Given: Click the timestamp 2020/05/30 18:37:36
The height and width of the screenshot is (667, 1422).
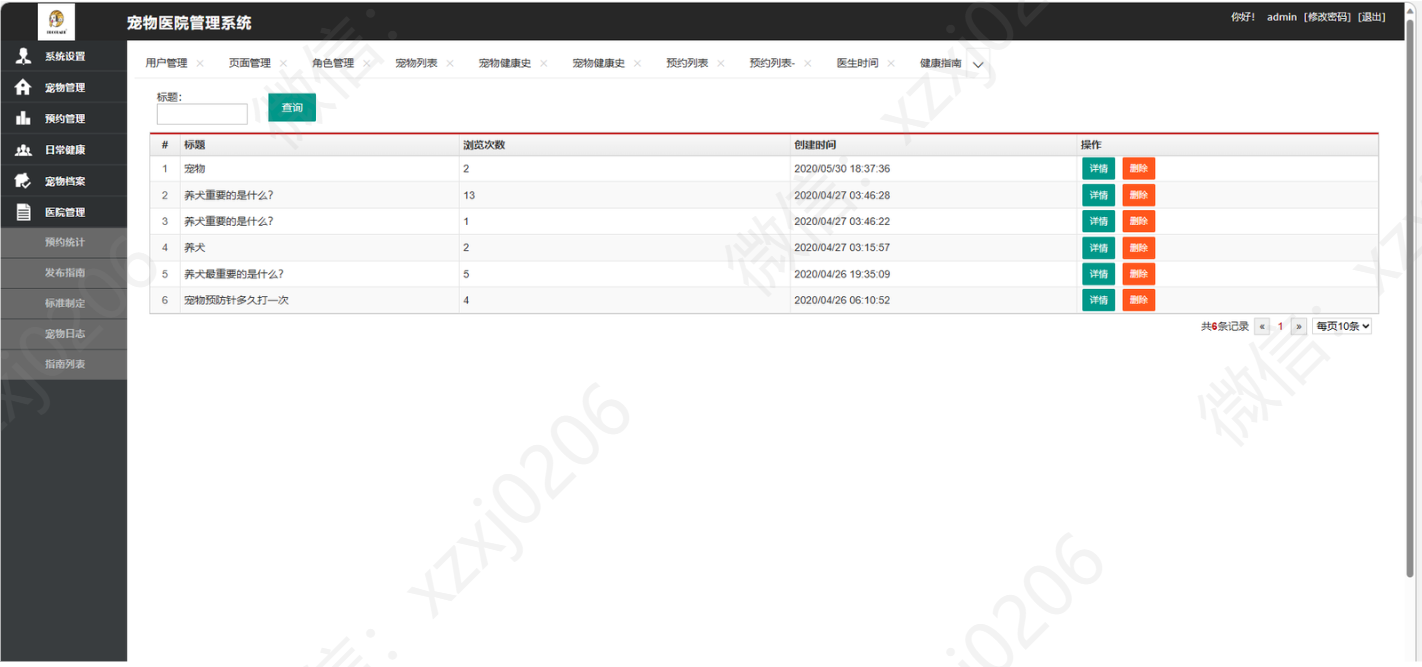Looking at the screenshot, I should coord(842,169).
